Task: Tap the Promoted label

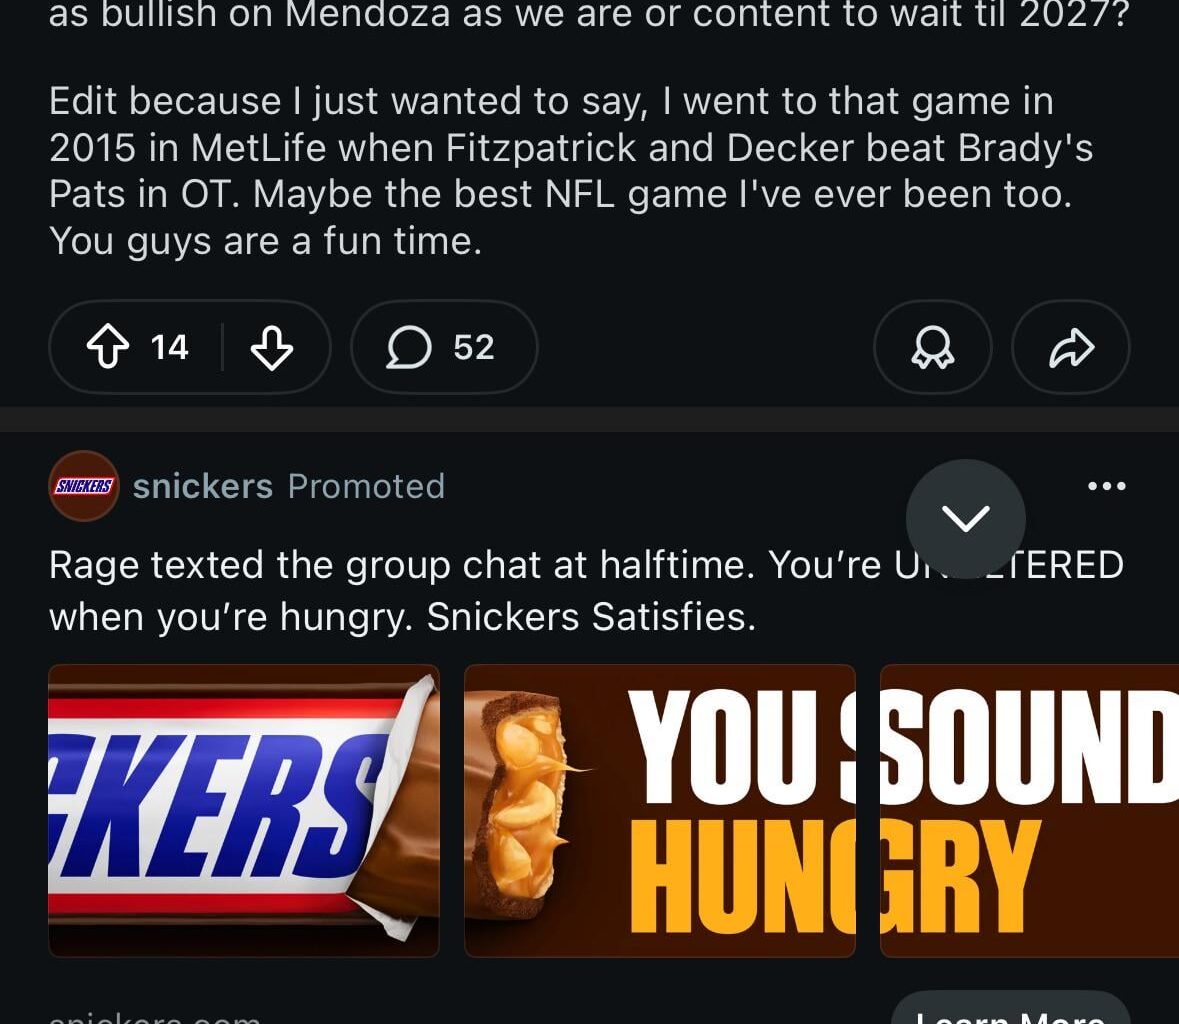Action: (x=366, y=486)
